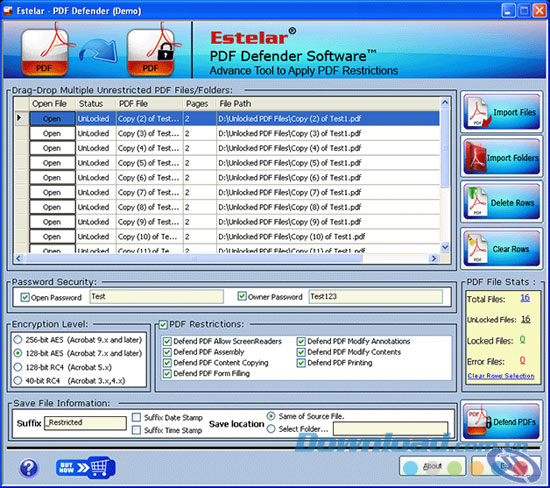Viewport: 550px width, 488px height.
Task: Select 256-bit AES encryption level
Action: click(x=18, y=340)
